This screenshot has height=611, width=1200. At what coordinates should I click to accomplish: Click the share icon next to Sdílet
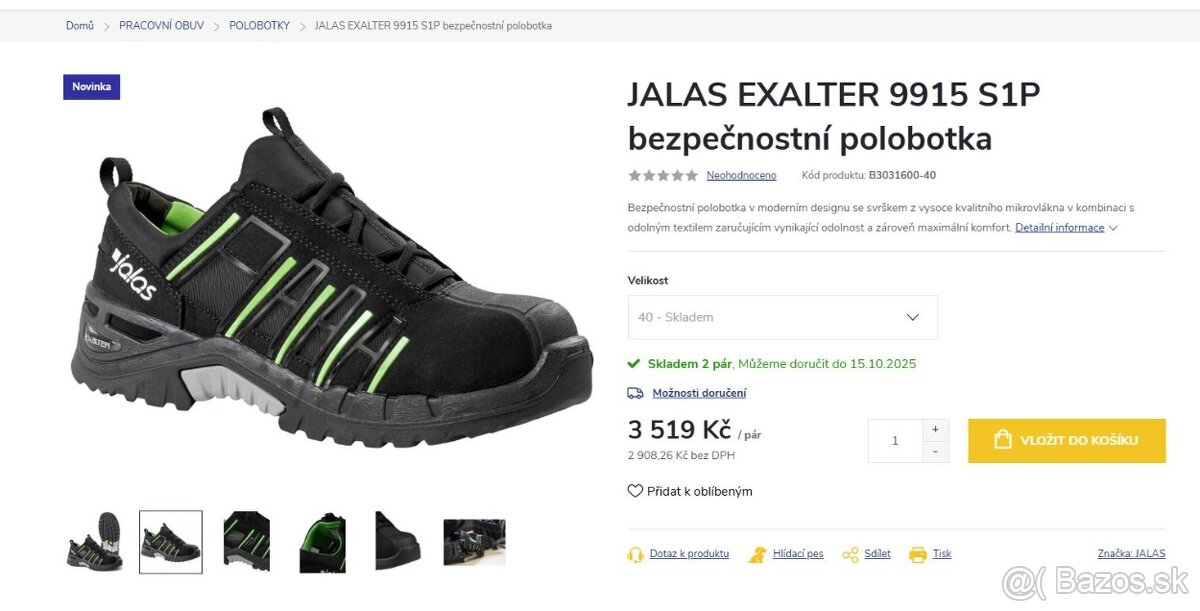pyautogui.click(x=850, y=554)
